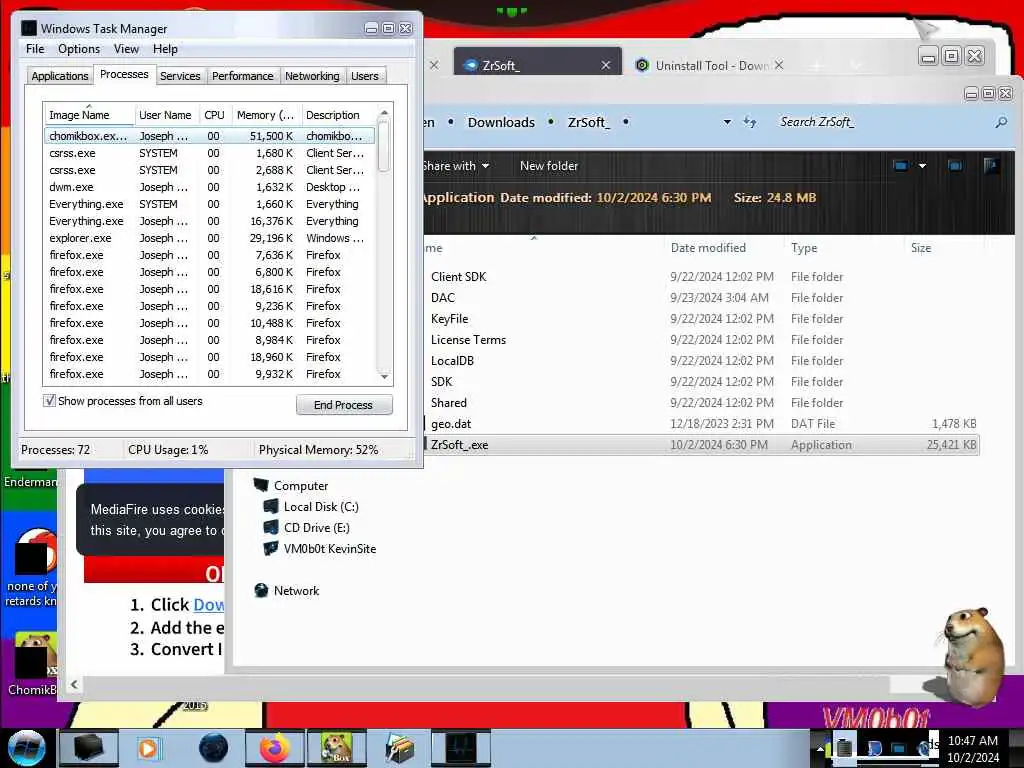Open the Windows Start orb
This screenshot has width=1024, height=768.
26,748
